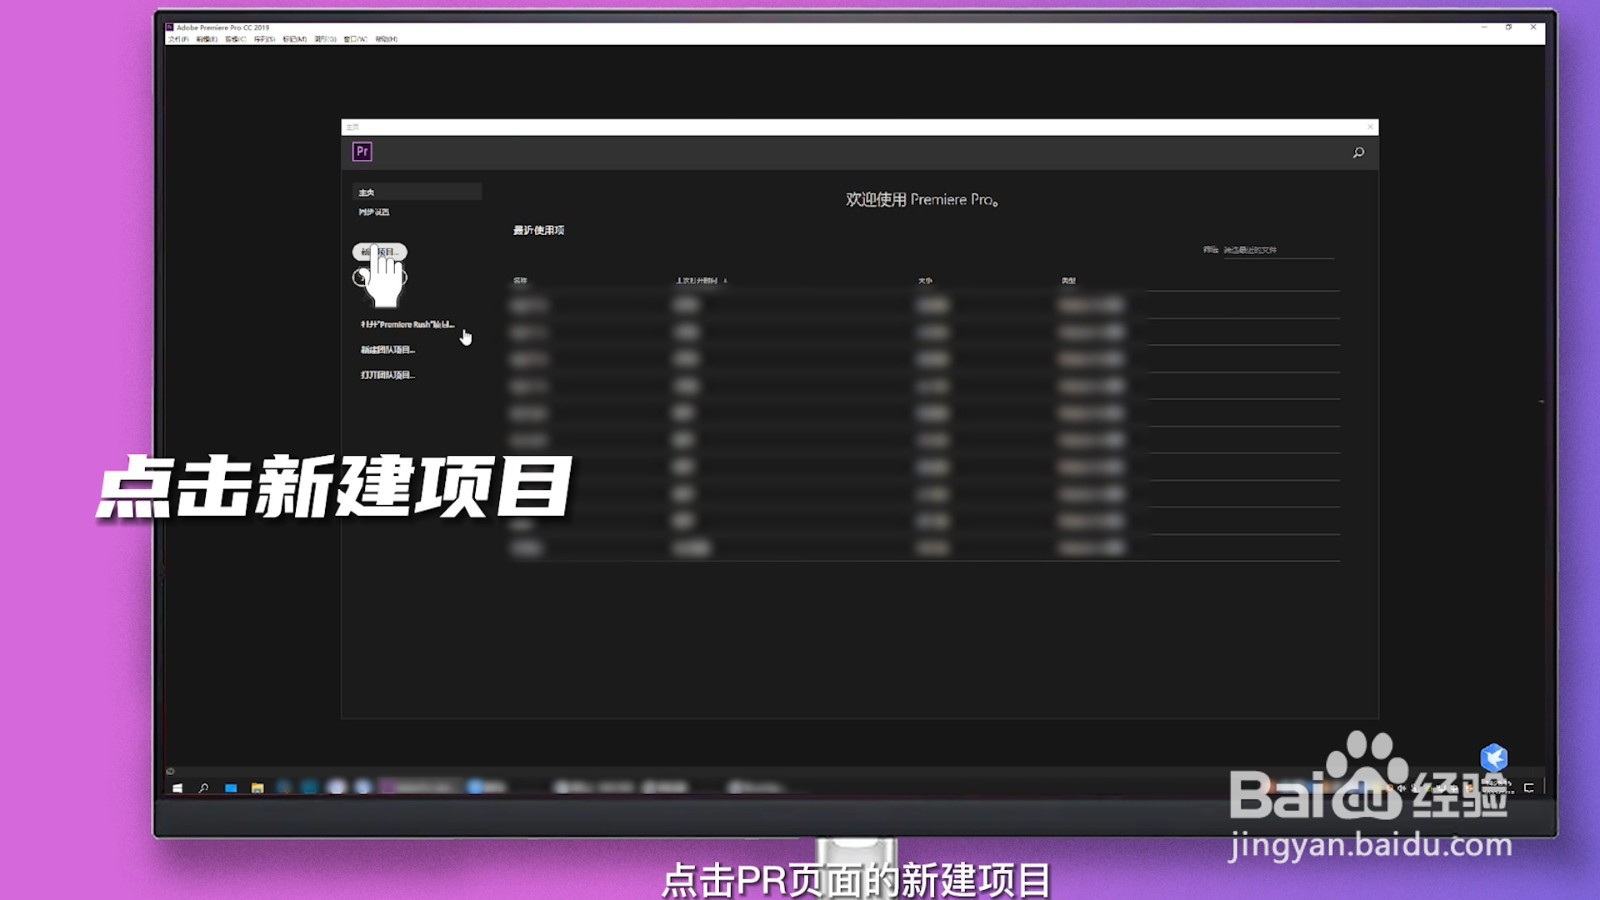This screenshot has width=1600, height=900.
Task: Open the 编辑(E) menu
Action: click(207, 39)
